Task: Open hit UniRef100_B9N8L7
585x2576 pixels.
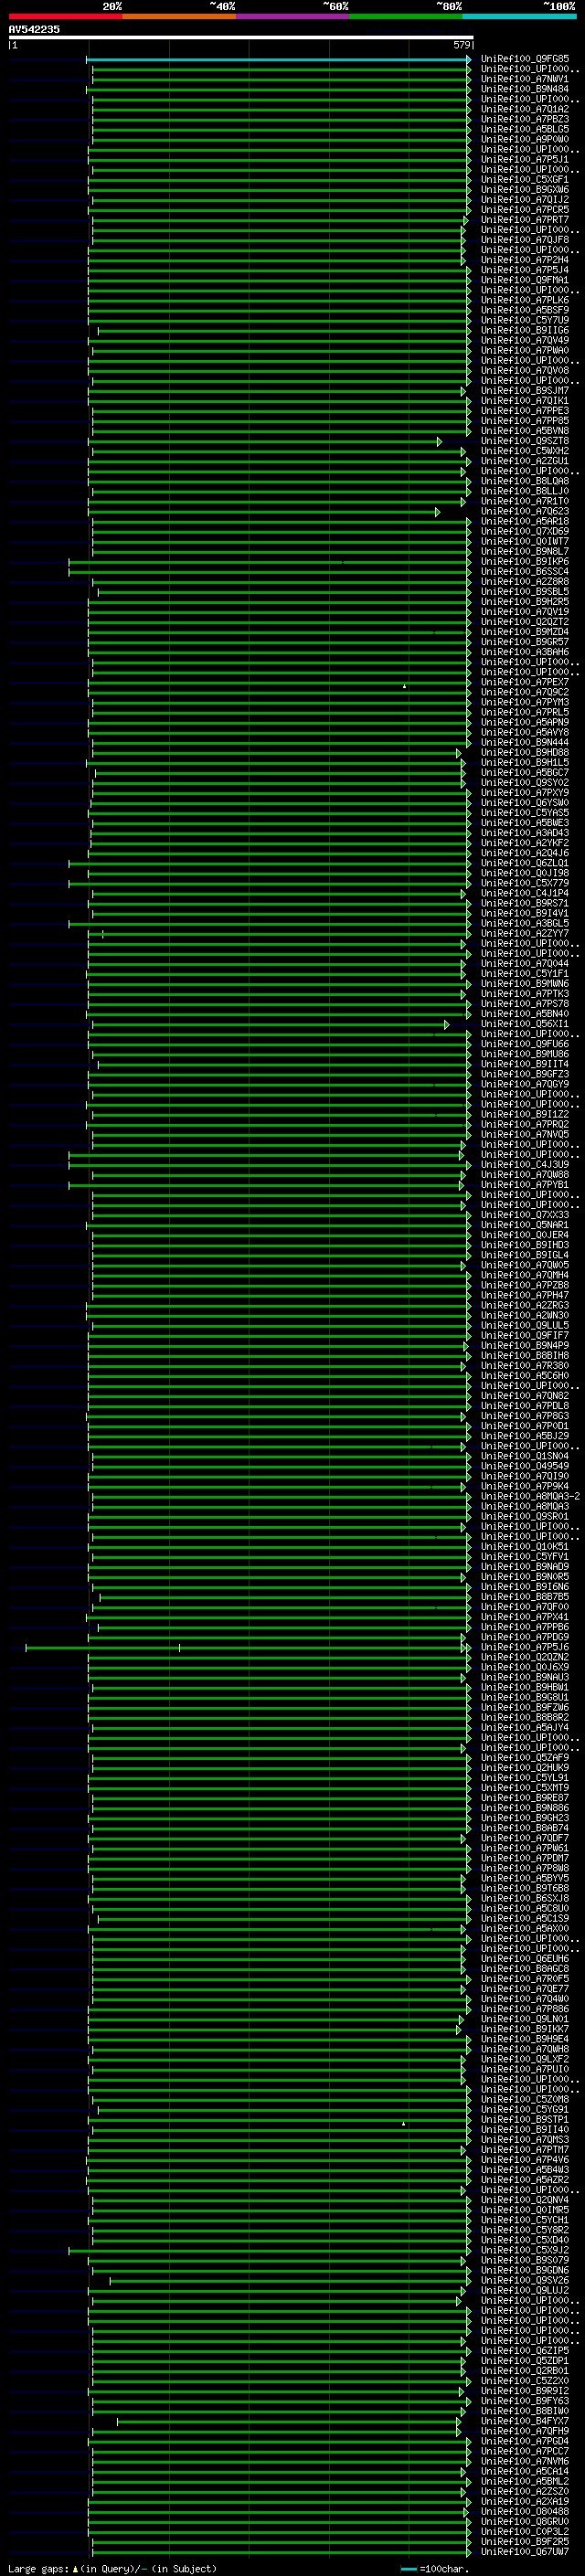Action: pos(525,551)
